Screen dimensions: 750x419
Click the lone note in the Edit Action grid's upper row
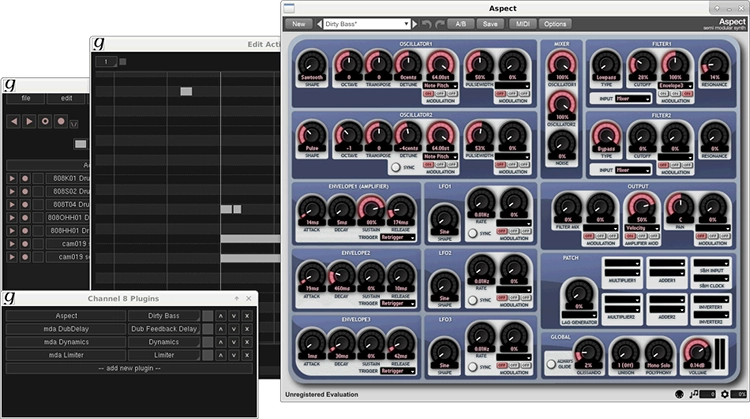(186, 91)
